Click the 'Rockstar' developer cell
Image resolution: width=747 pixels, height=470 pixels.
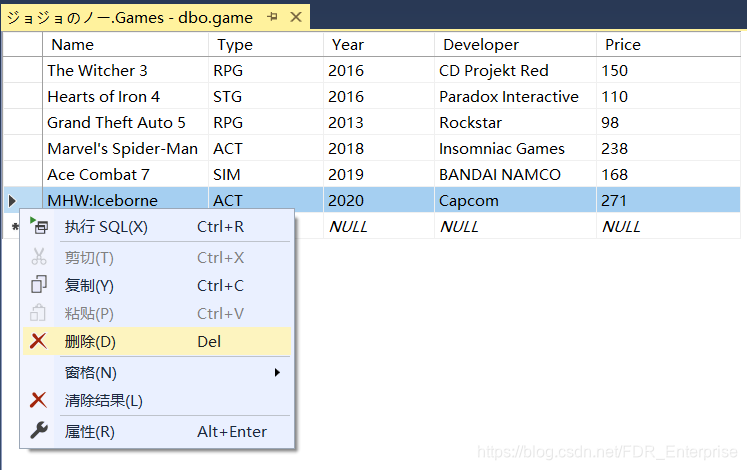[515, 122]
